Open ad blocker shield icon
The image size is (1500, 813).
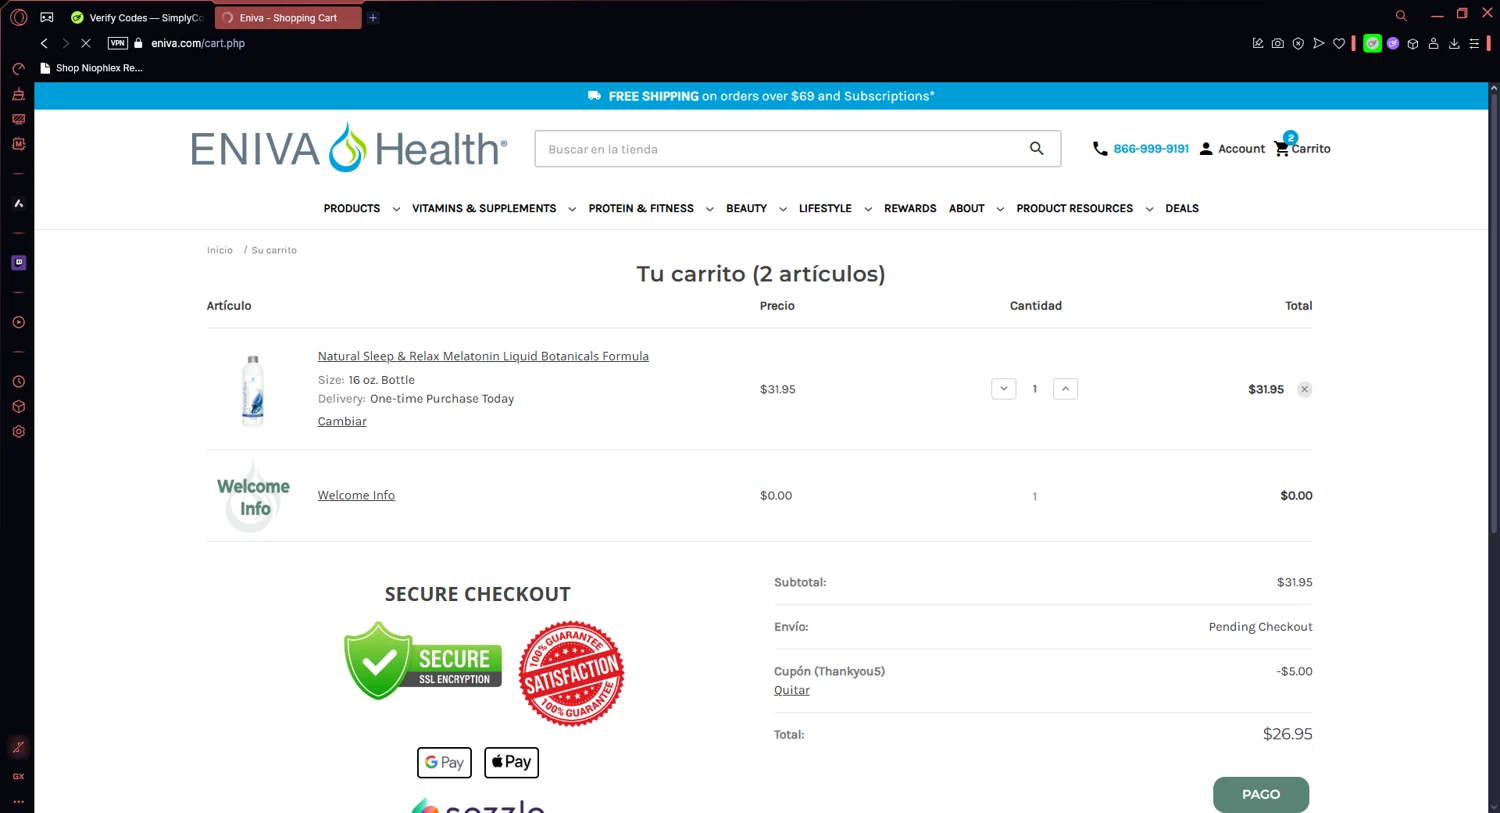(x=1298, y=43)
